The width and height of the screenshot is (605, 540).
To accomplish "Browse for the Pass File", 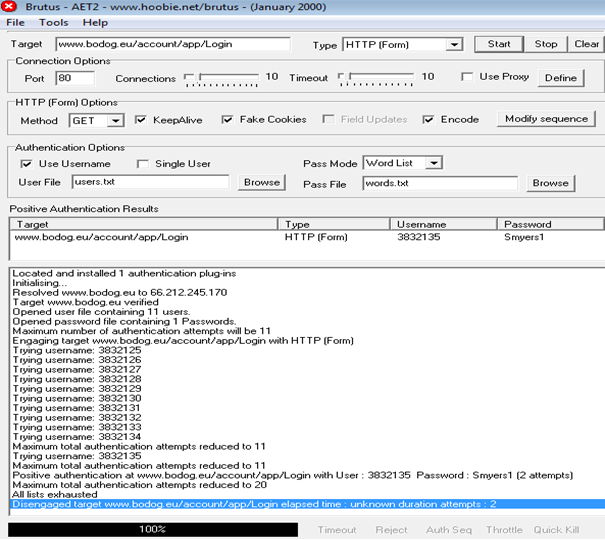I will pyautogui.click(x=551, y=183).
